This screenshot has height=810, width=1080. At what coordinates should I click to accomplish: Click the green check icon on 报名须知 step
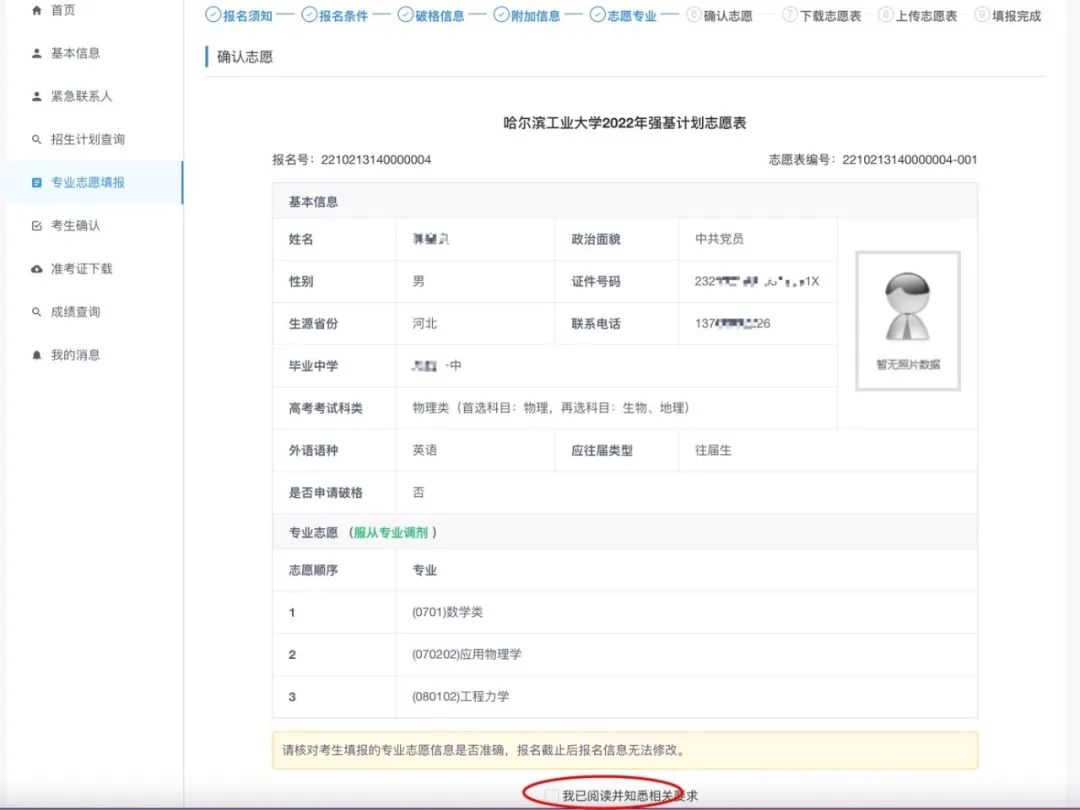point(211,15)
